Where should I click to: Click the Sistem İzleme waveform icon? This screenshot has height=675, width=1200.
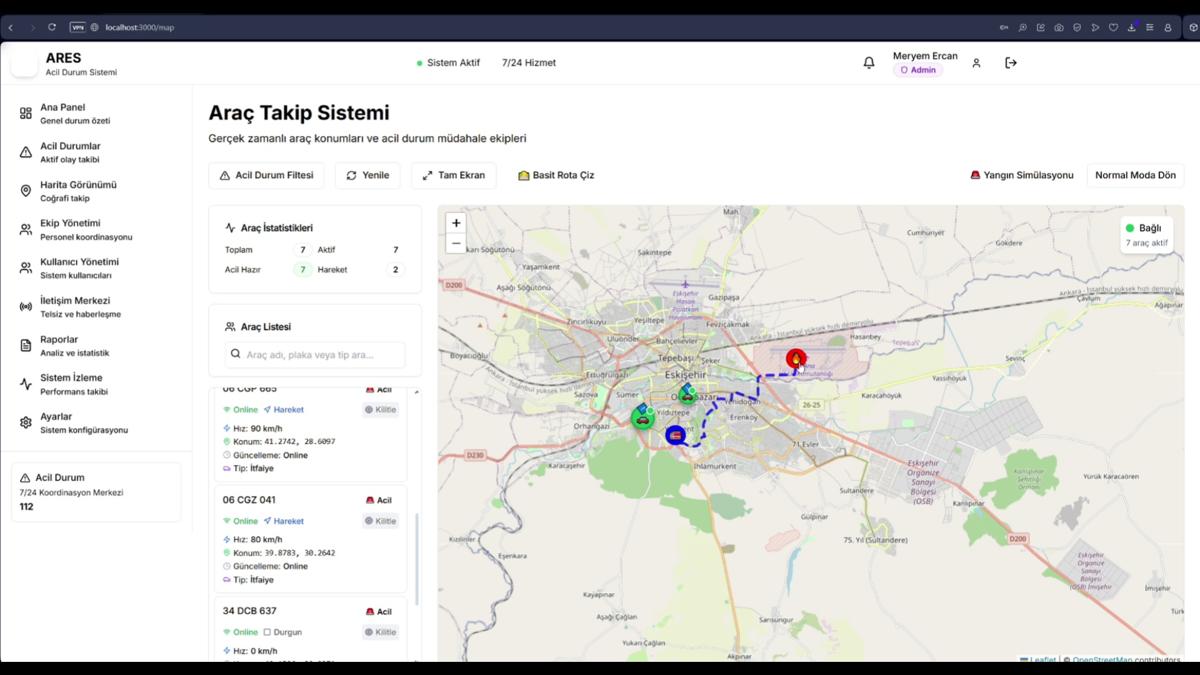tap(24, 383)
